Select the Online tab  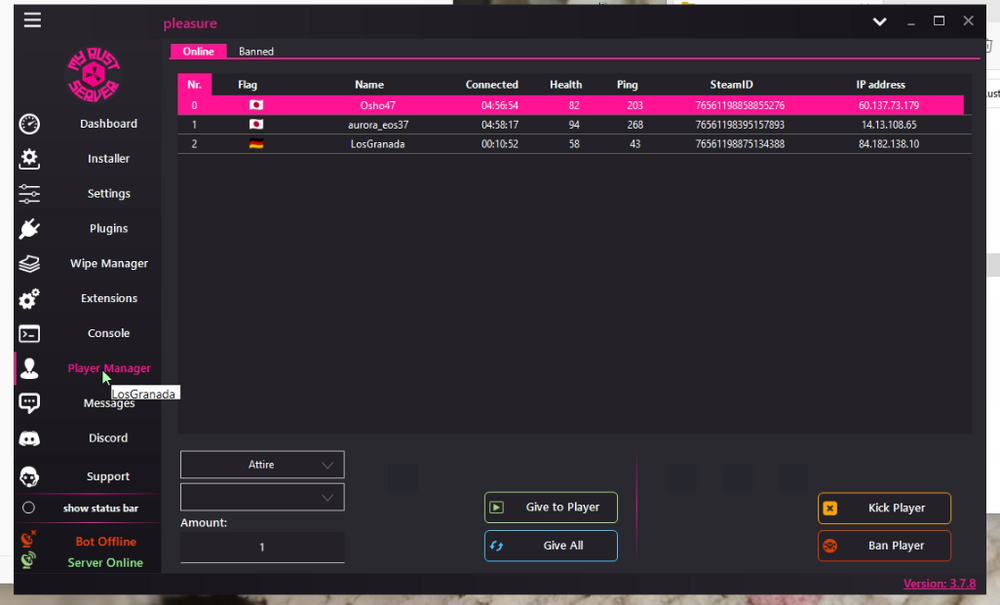(198, 52)
